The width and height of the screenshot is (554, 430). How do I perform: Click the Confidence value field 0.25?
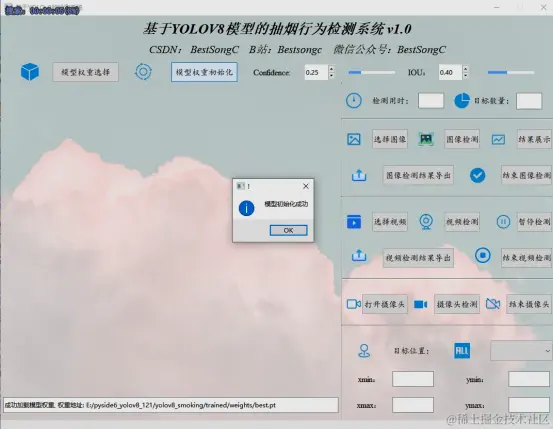(317, 72)
